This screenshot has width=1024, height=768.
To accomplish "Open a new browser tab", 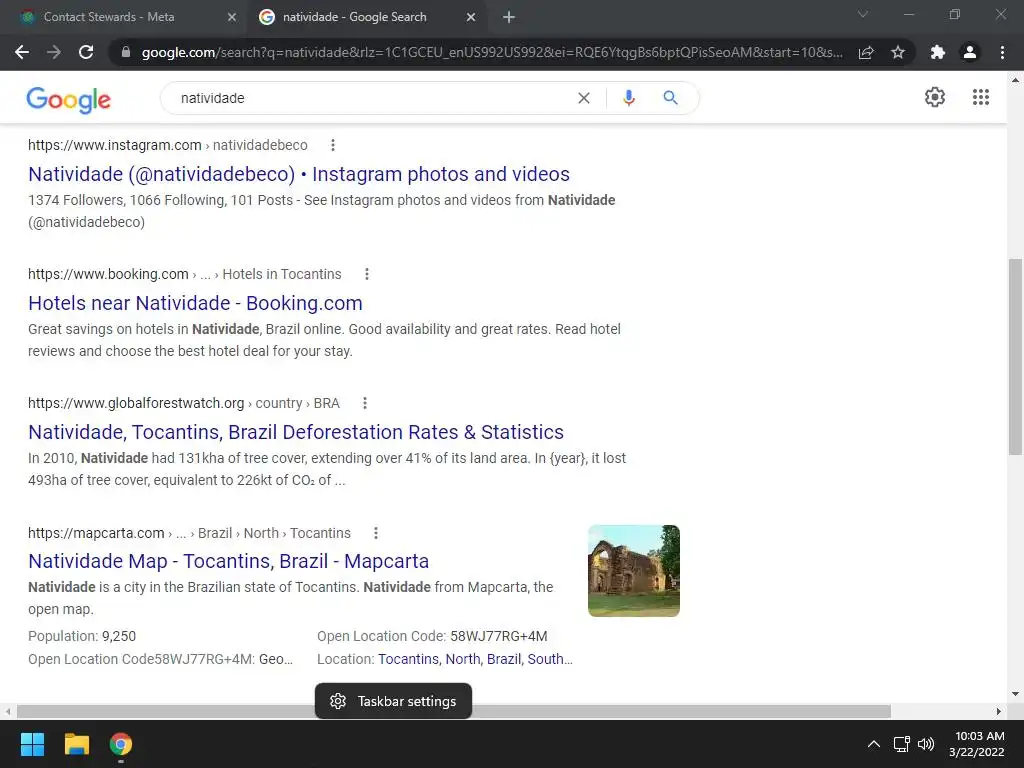I will (x=509, y=18).
